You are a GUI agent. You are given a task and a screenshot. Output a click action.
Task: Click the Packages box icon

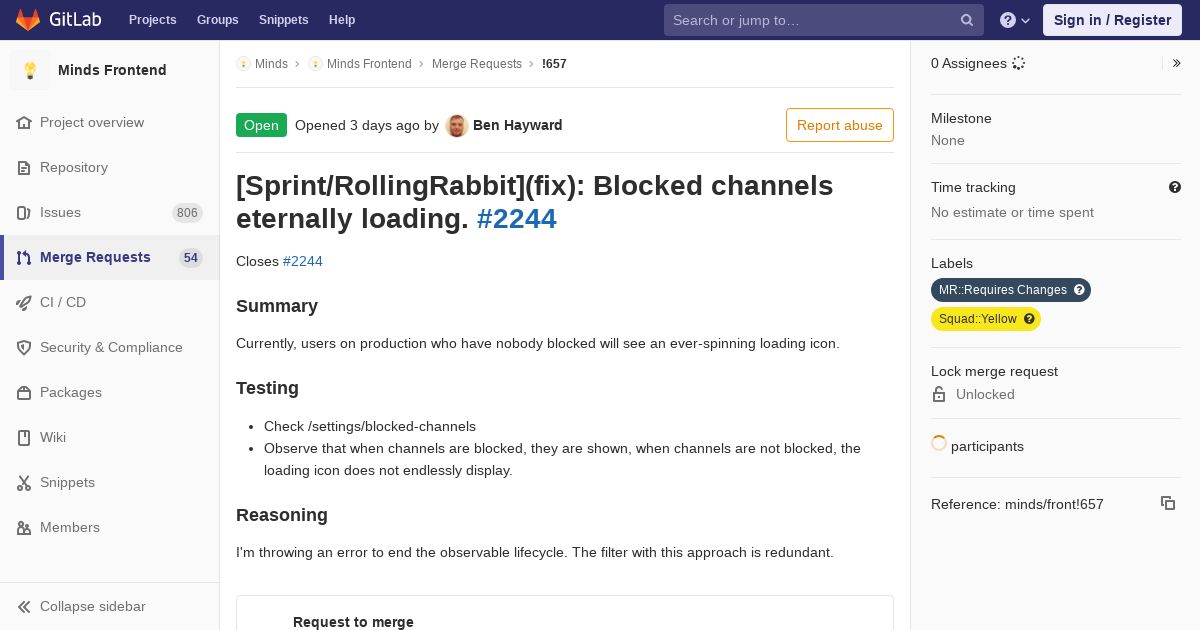click(24, 392)
